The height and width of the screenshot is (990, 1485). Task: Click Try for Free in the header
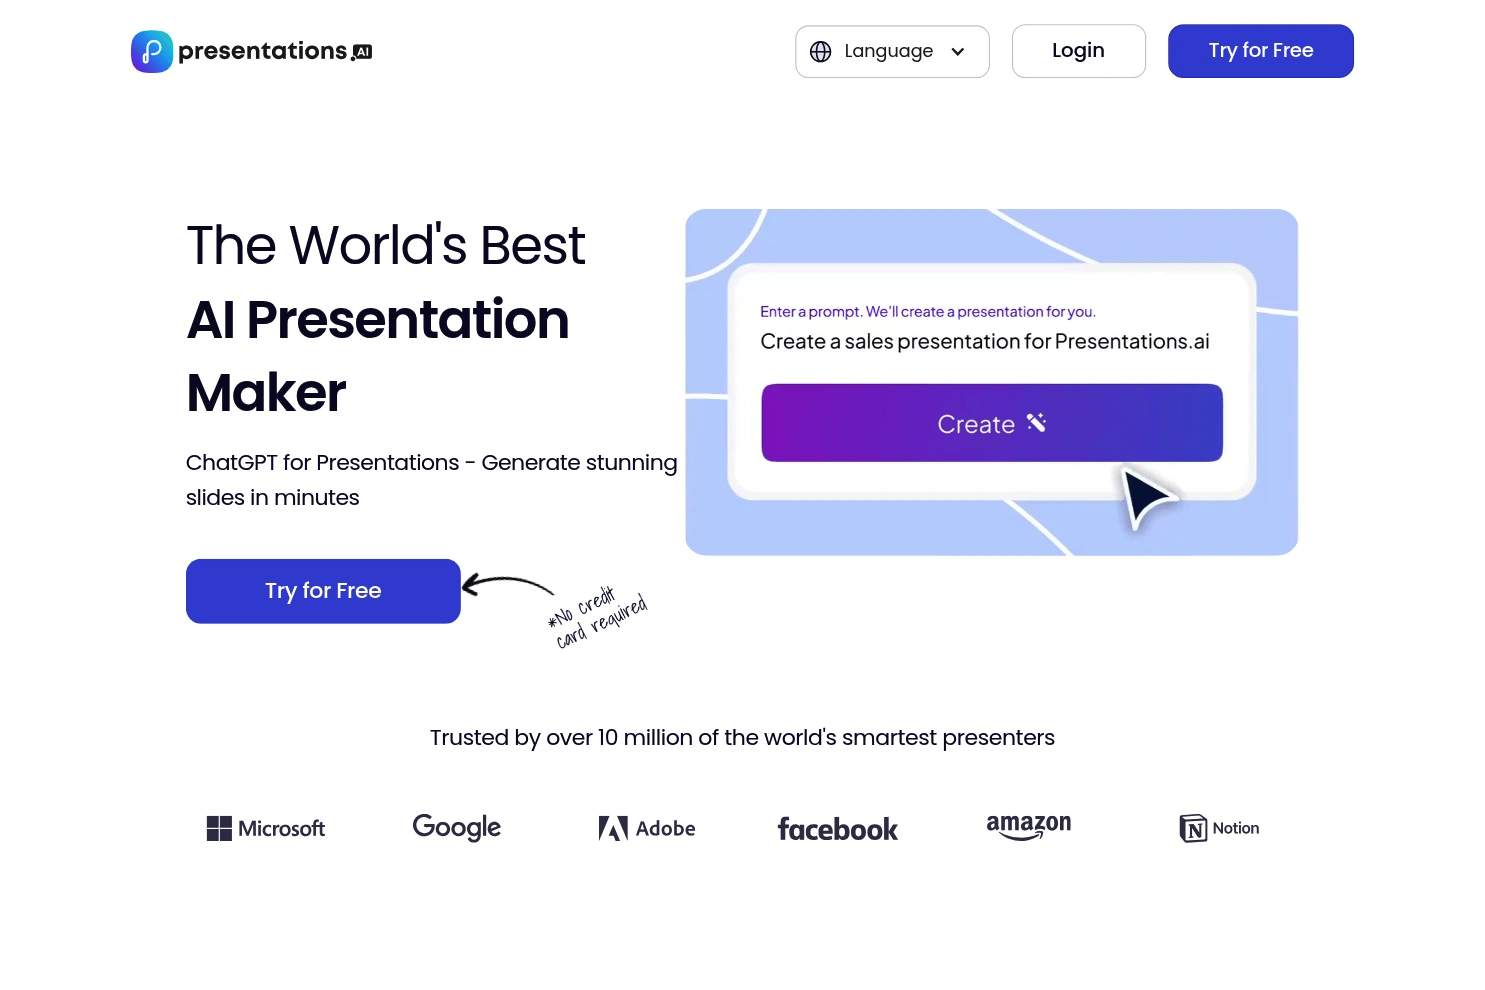tap(1260, 50)
